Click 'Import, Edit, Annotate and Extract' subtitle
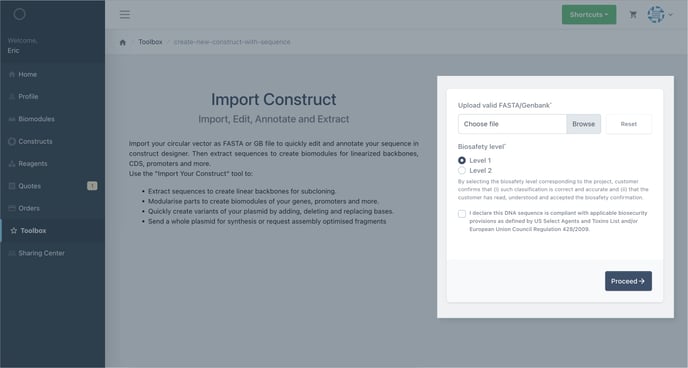The width and height of the screenshot is (688, 368). [x=273, y=119]
